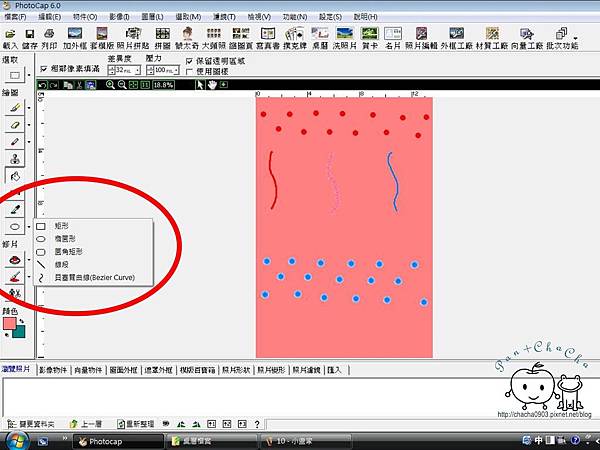
Task: Open the 照片編輯 (Photo edit) tool
Action: click(x=421, y=38)
